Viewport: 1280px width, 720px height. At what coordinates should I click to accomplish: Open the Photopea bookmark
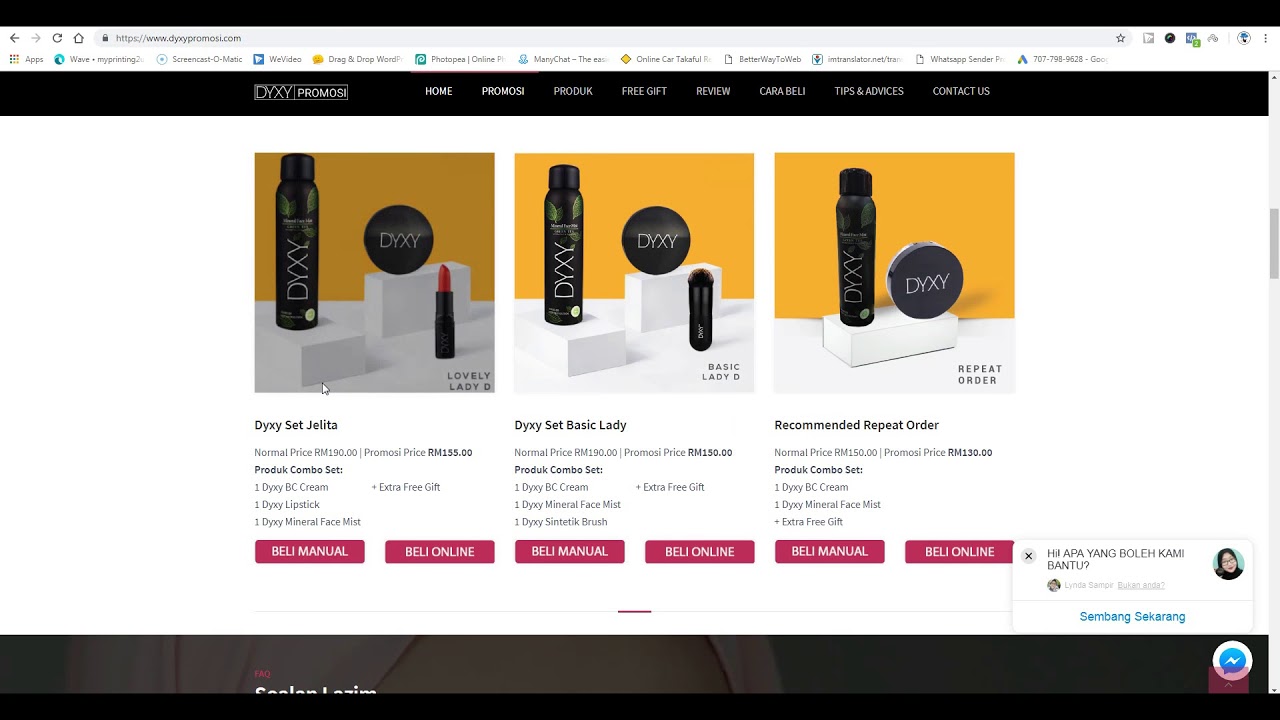[460, 59]
